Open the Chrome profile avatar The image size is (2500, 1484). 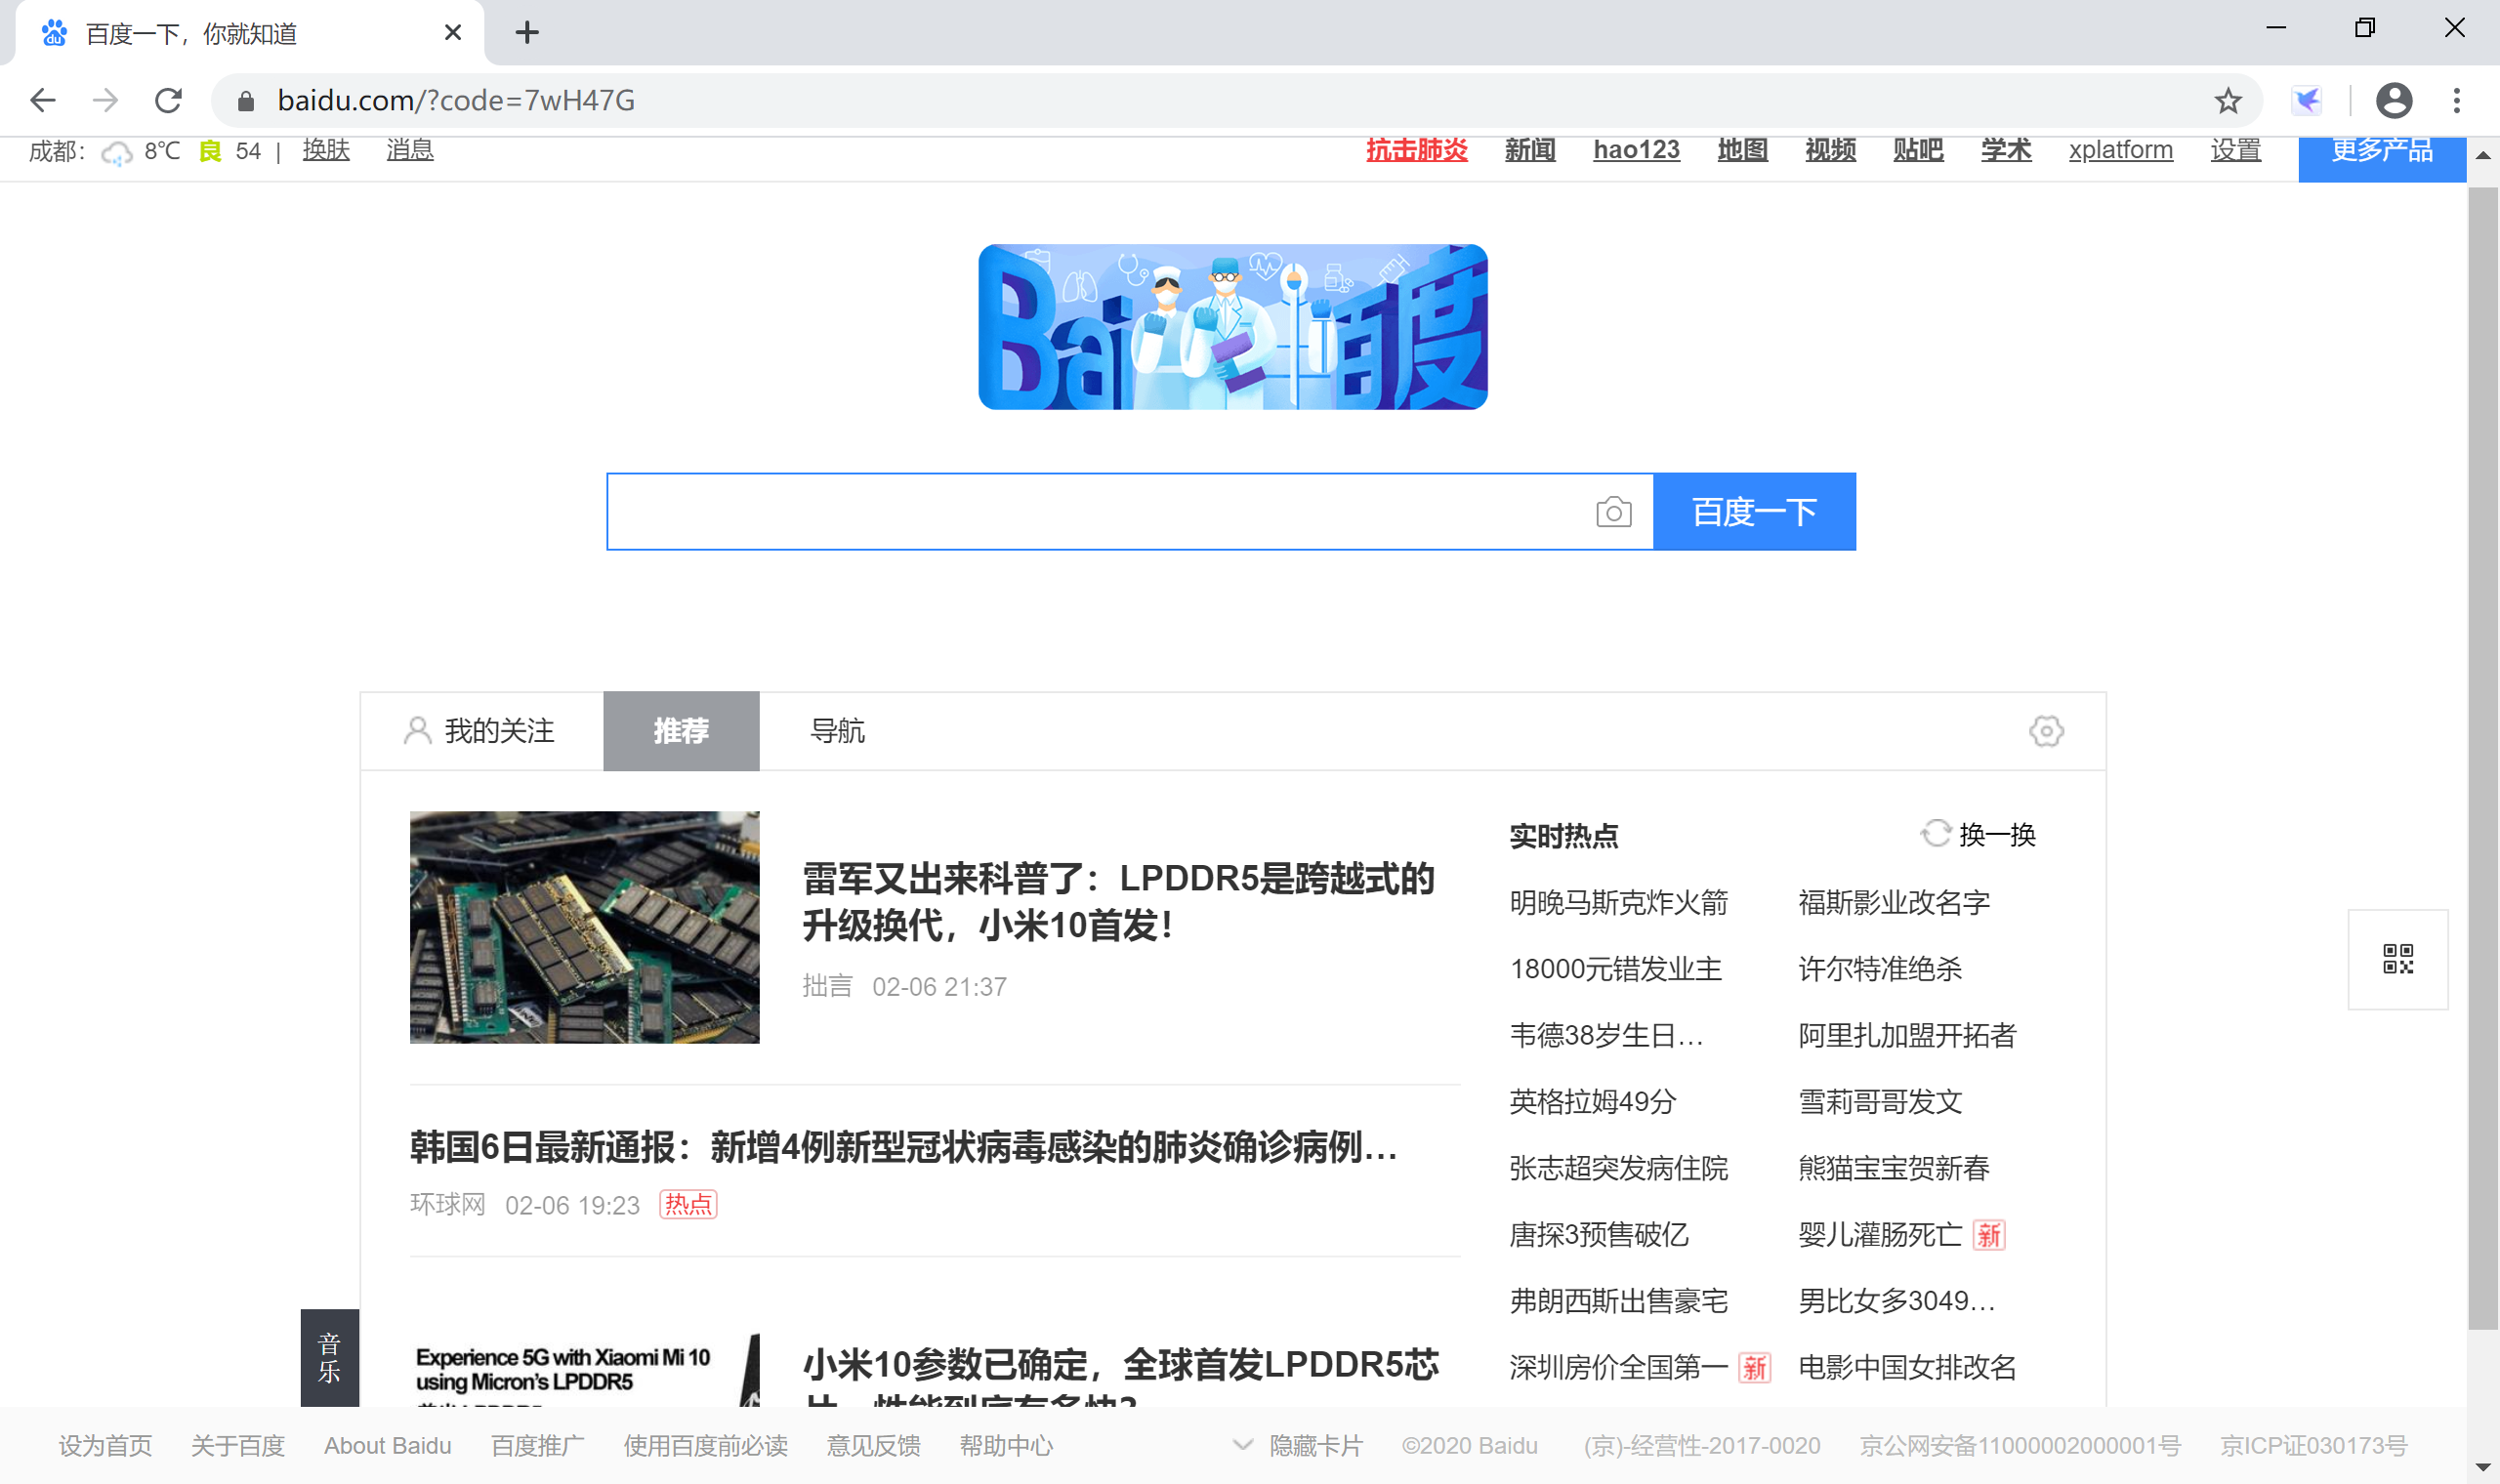tap(2393, 100)
